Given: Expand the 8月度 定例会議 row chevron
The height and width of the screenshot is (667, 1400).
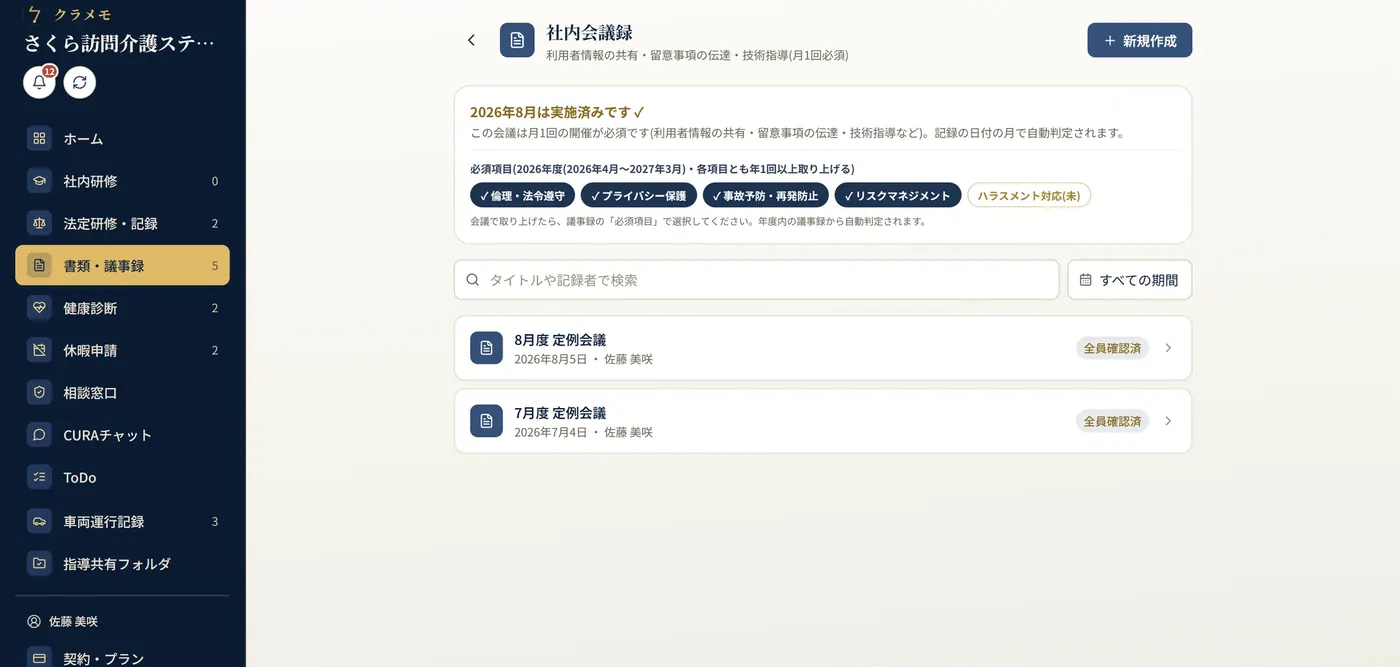Looking at the screenshot, I should (1168, 348).
